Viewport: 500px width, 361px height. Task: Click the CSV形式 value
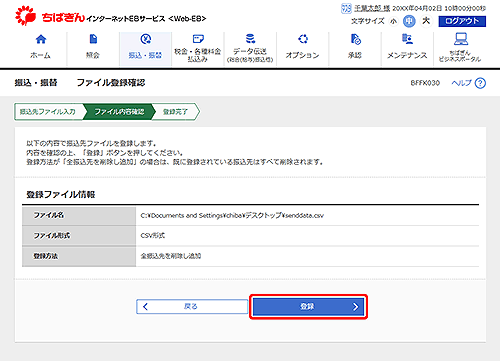[x=153, y=236]
